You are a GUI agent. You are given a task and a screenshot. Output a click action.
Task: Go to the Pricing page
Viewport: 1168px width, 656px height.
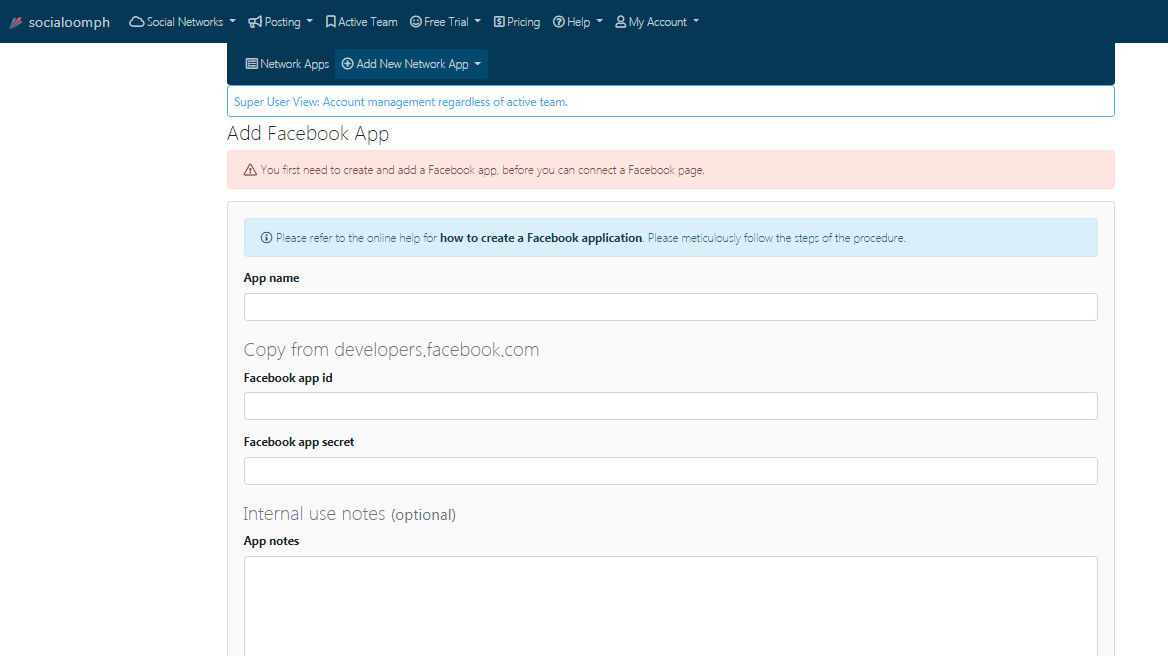[x=517, y=22]
